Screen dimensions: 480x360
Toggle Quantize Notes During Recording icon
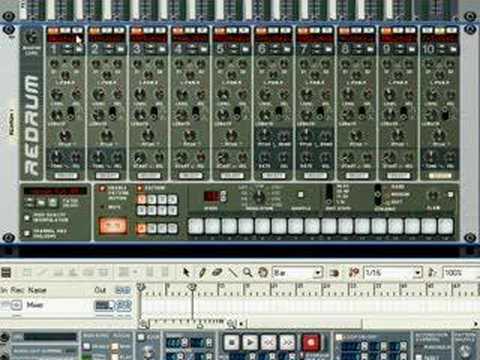point(354,273)
